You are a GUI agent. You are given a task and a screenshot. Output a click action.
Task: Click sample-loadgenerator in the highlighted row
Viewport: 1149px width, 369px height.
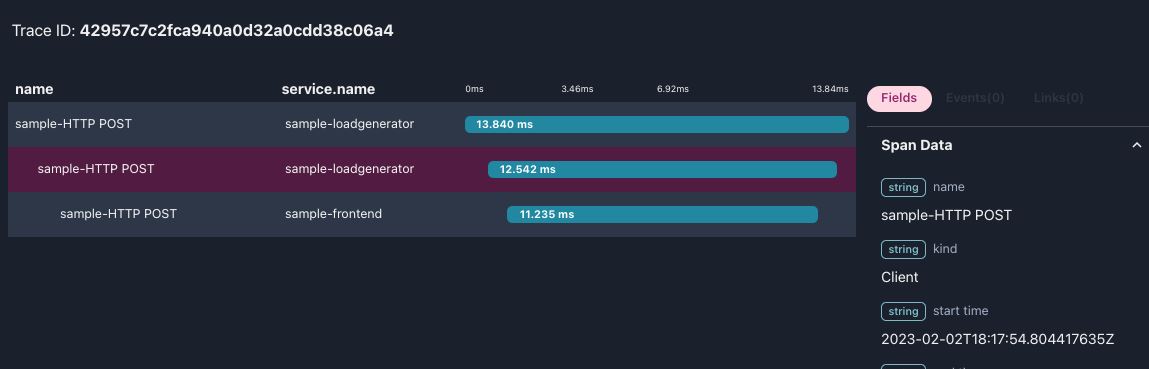pos(350,169)
